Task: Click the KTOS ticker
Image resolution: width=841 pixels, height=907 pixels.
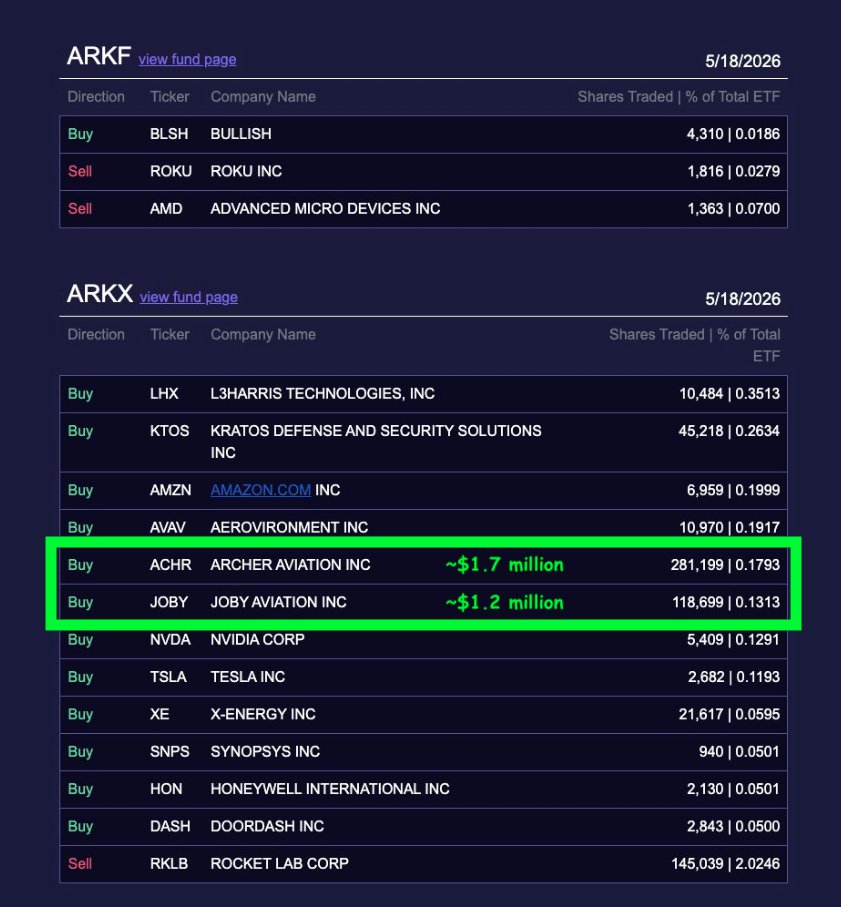Action: pos(169,431)
